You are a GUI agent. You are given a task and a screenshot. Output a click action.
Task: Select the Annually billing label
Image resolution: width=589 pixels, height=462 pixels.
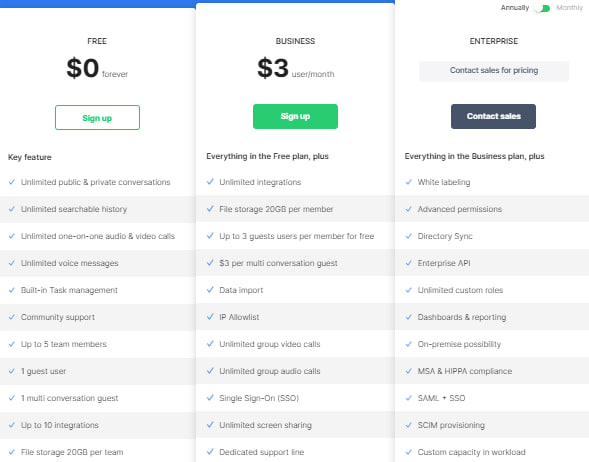(x=515, y=8)
